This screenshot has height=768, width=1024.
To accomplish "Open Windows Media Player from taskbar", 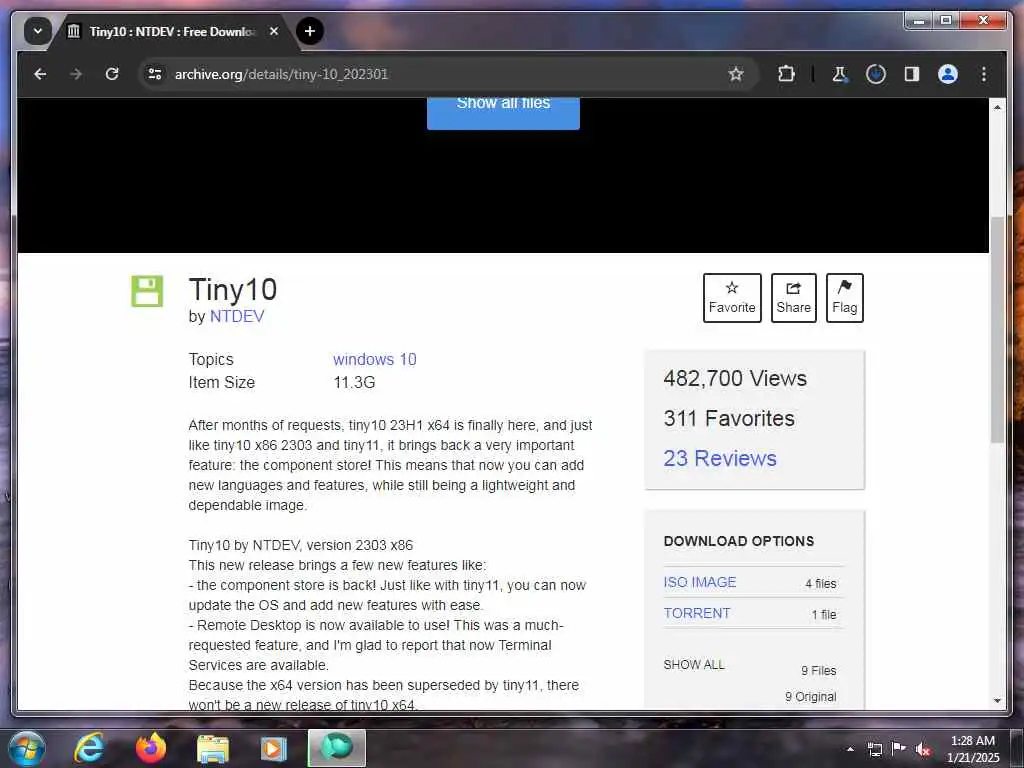I will [x=274, y=748].
